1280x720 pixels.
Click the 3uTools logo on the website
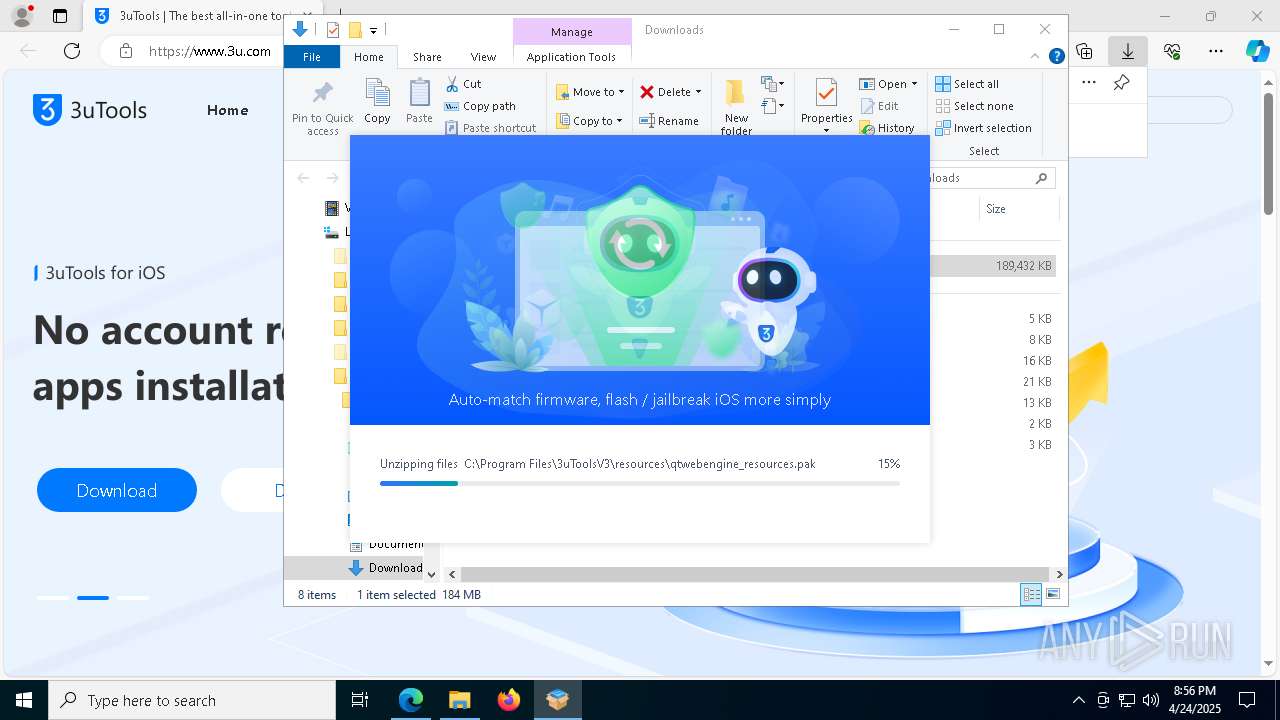pos(90,110)
